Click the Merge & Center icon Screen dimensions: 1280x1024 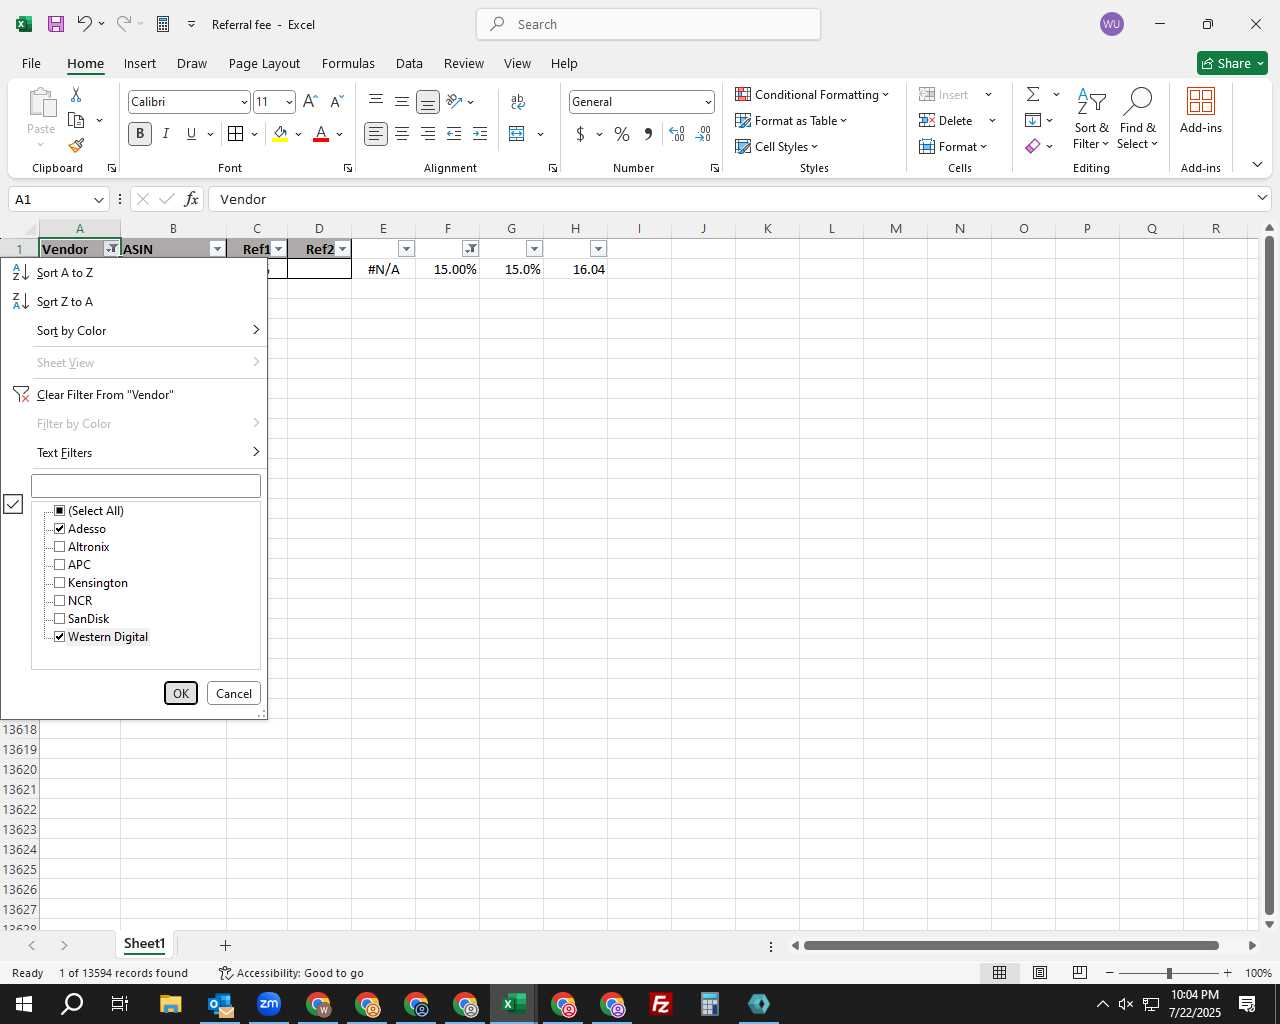[x=517, y=133]
